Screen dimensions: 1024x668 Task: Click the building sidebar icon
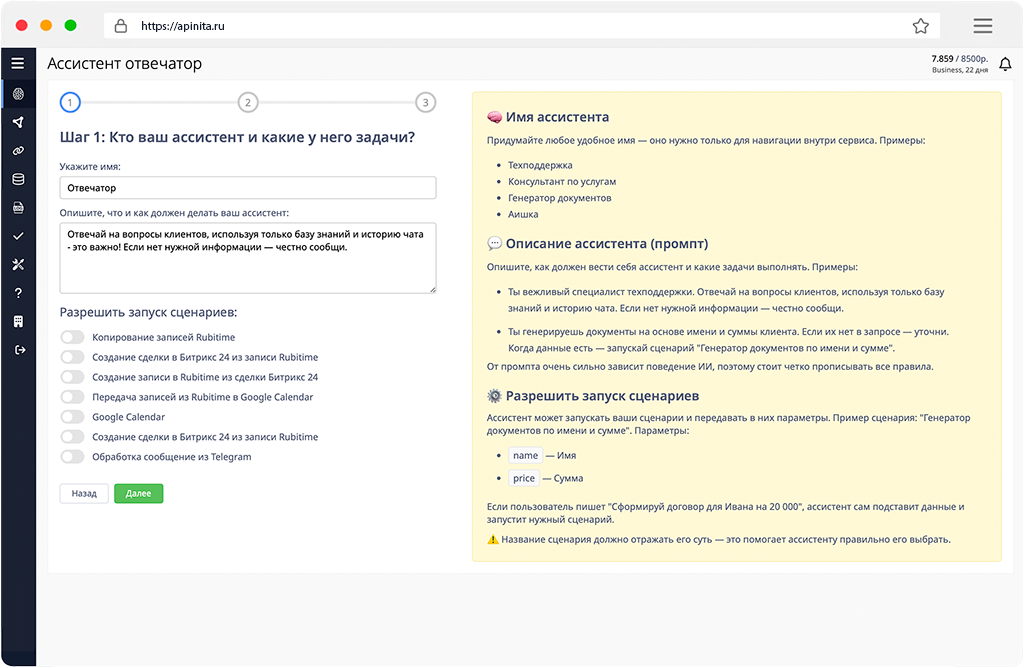17,321
